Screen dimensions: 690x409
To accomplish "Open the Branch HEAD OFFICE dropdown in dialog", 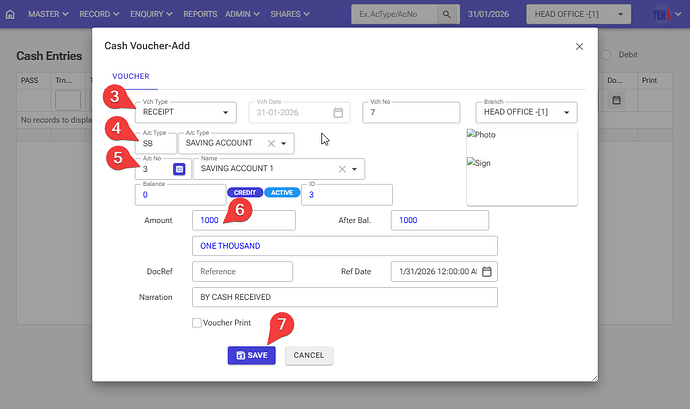I will (568, 113).
